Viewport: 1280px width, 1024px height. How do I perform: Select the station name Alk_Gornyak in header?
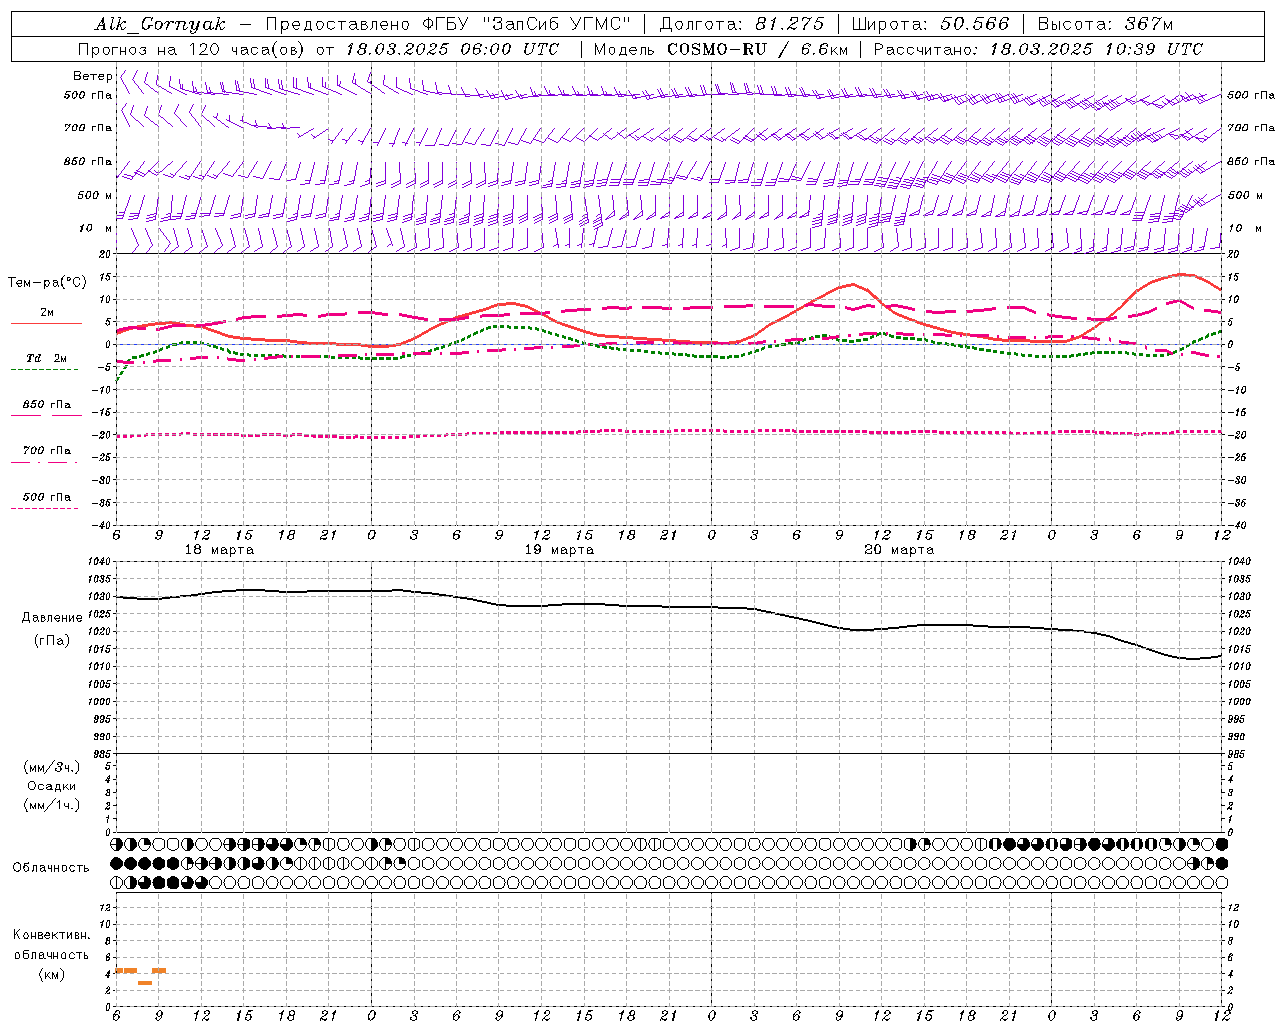pos(160,24)
